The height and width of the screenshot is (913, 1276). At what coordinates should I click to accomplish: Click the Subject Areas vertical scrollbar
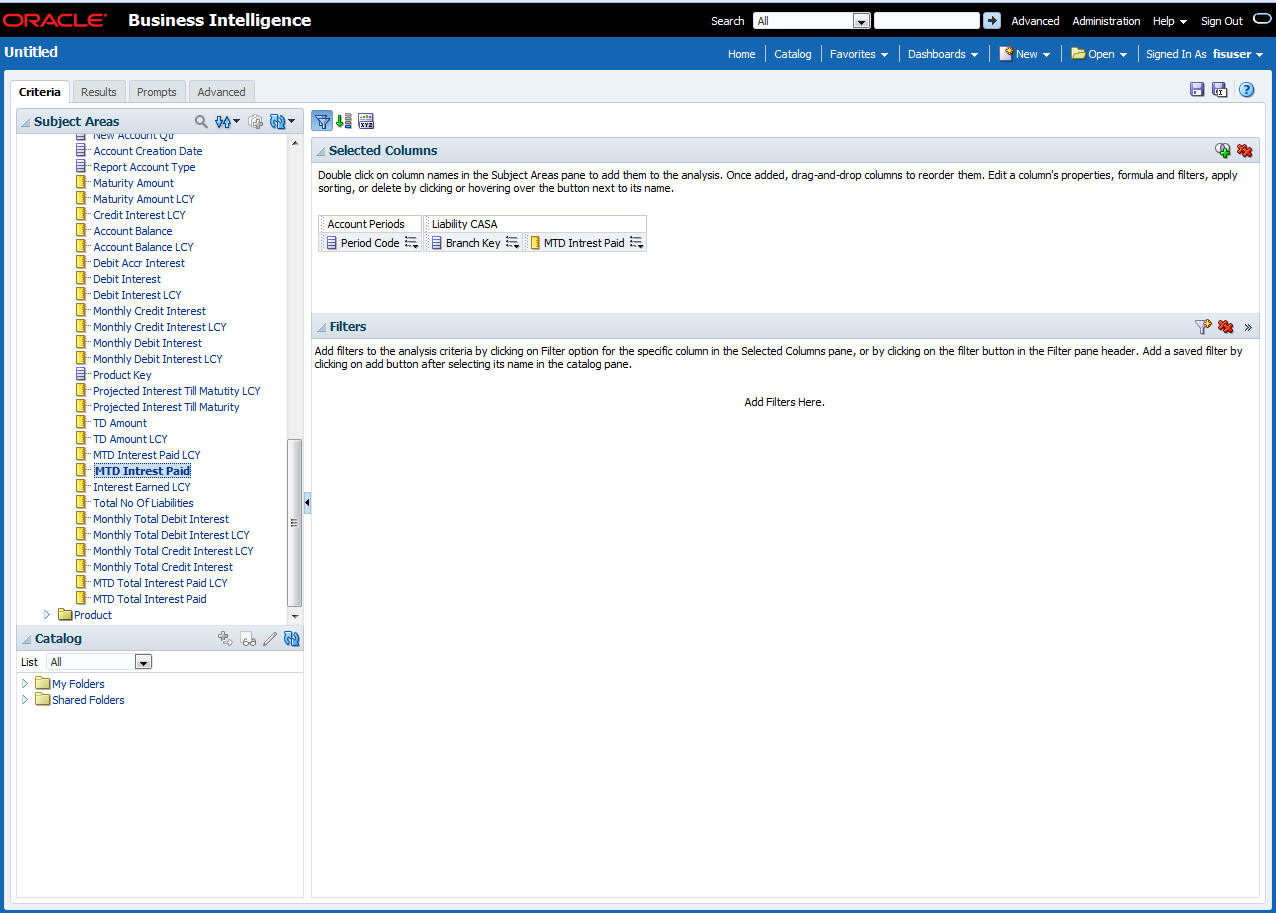[294, 523]
